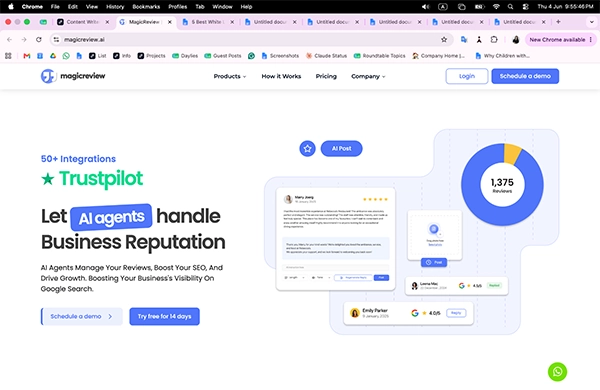600x390 pixels.
Task: Open macOS Control Center
Action: click(x=525, y=7)
